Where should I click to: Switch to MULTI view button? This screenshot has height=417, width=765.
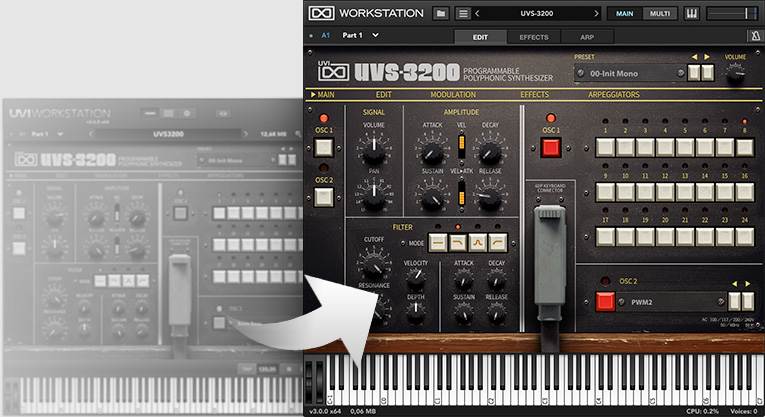tap(660, 14)
